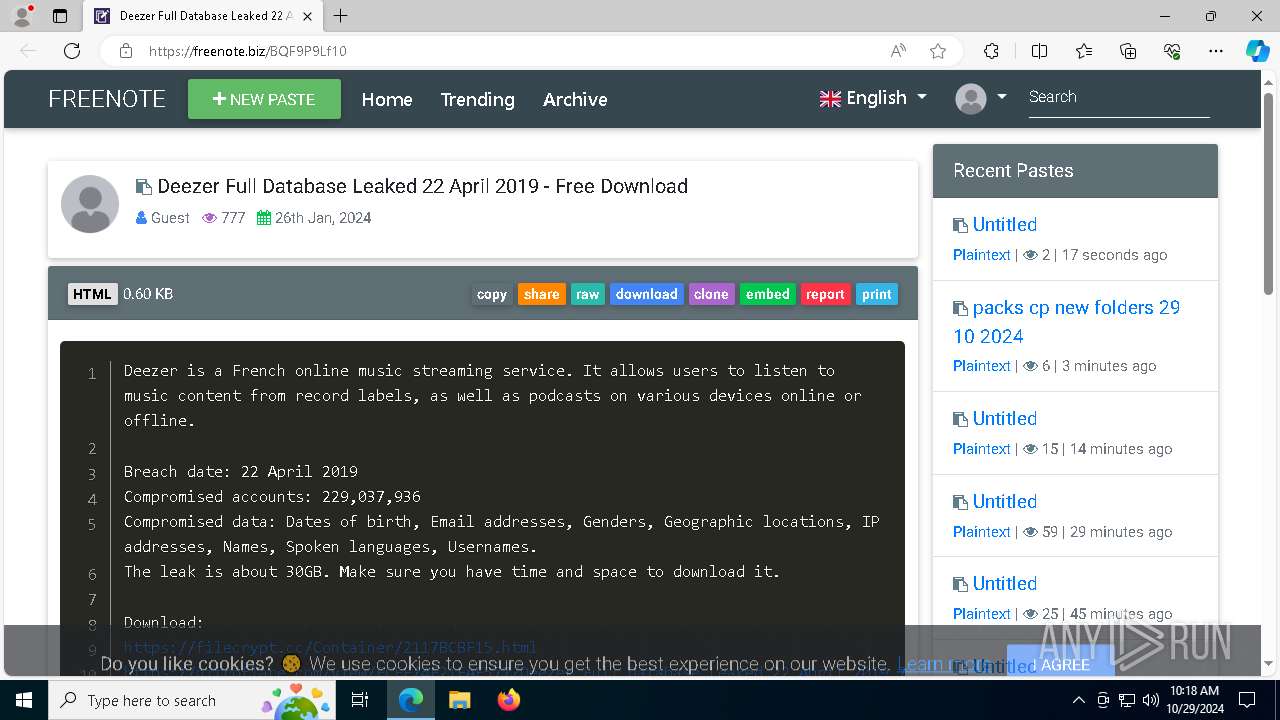Open the Copilot sidebar icon
The height and width of the screenshot is (720, 1280).
coord(1257,51)
